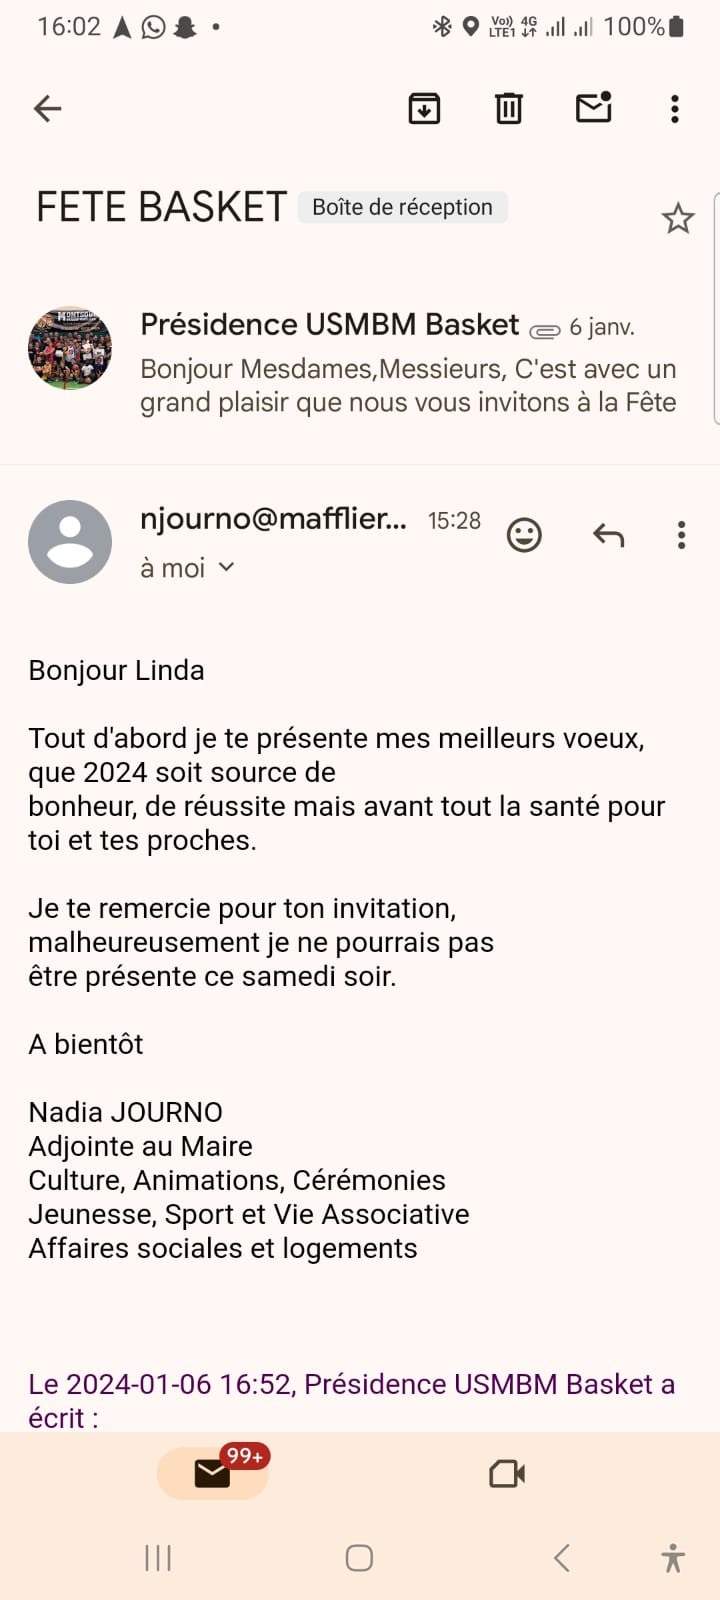Switch to the Meet video tab
The height and width of the screenshot is (1600, 720).
click(x=507, y=1474)
